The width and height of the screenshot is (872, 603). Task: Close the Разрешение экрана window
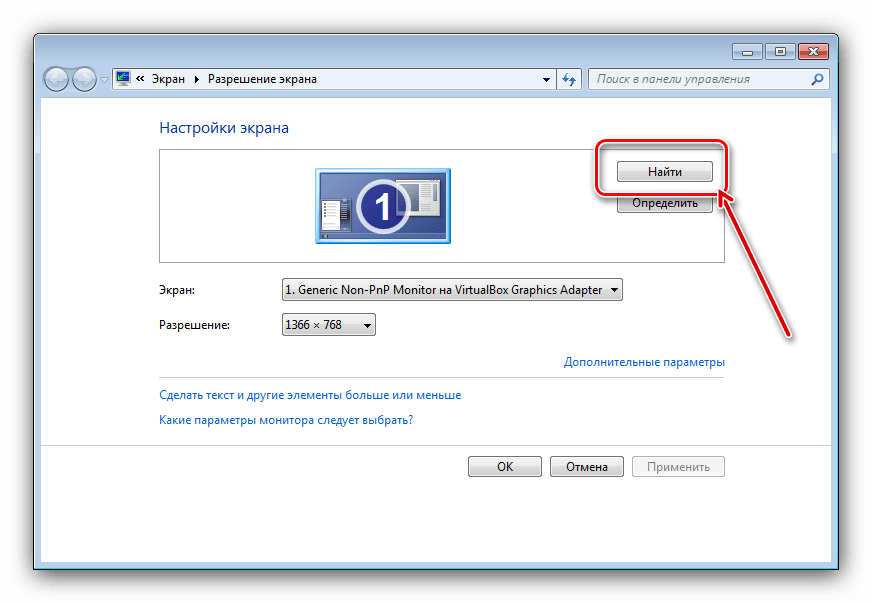pyautogui.click(x=813, y=52)
